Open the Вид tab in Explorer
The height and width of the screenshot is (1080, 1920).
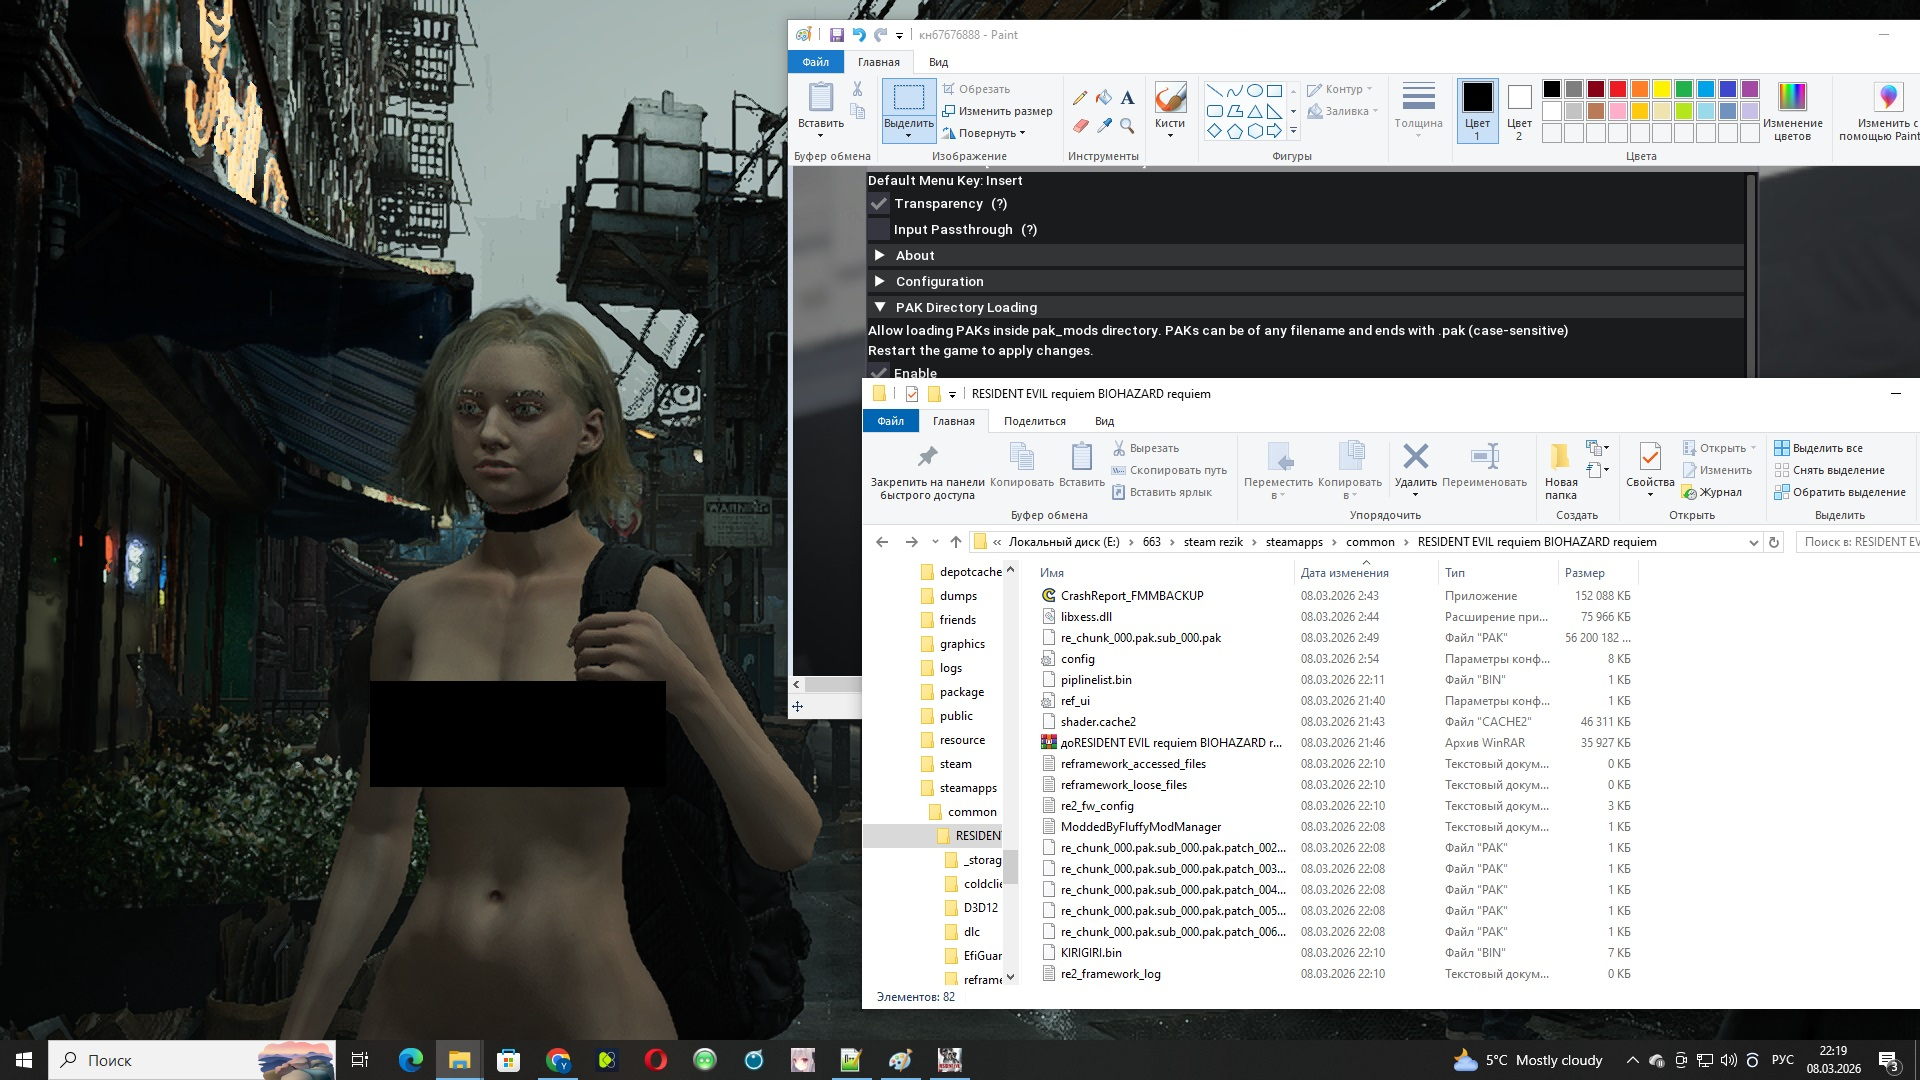coord(1104,421)
